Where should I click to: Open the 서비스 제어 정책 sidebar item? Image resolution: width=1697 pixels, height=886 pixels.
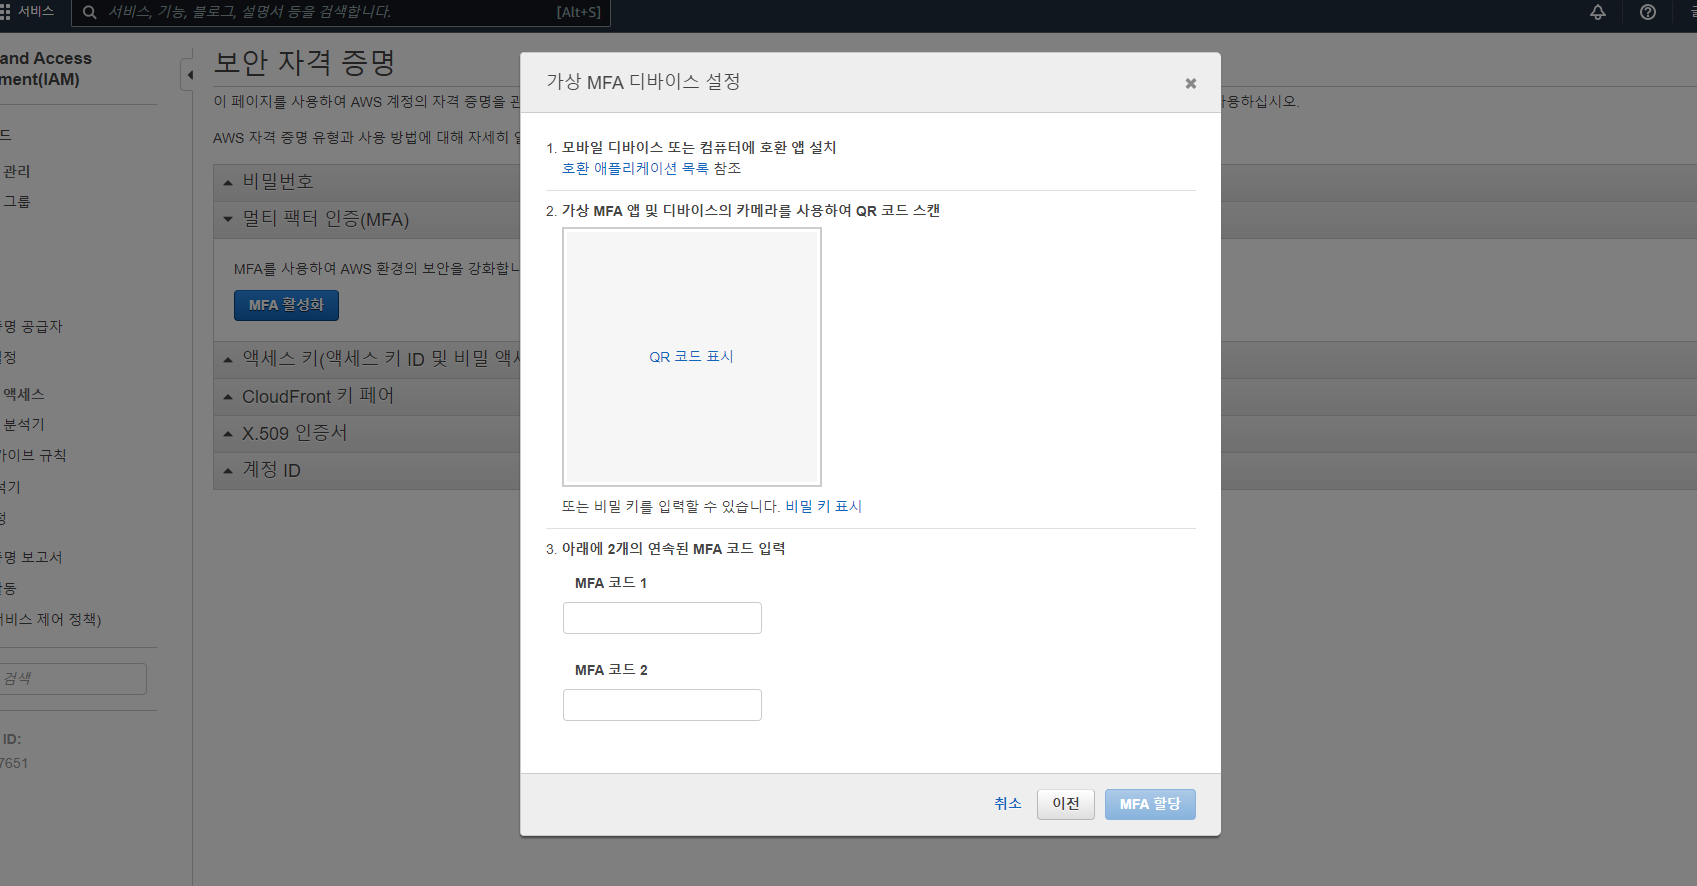tap(50, 620)
